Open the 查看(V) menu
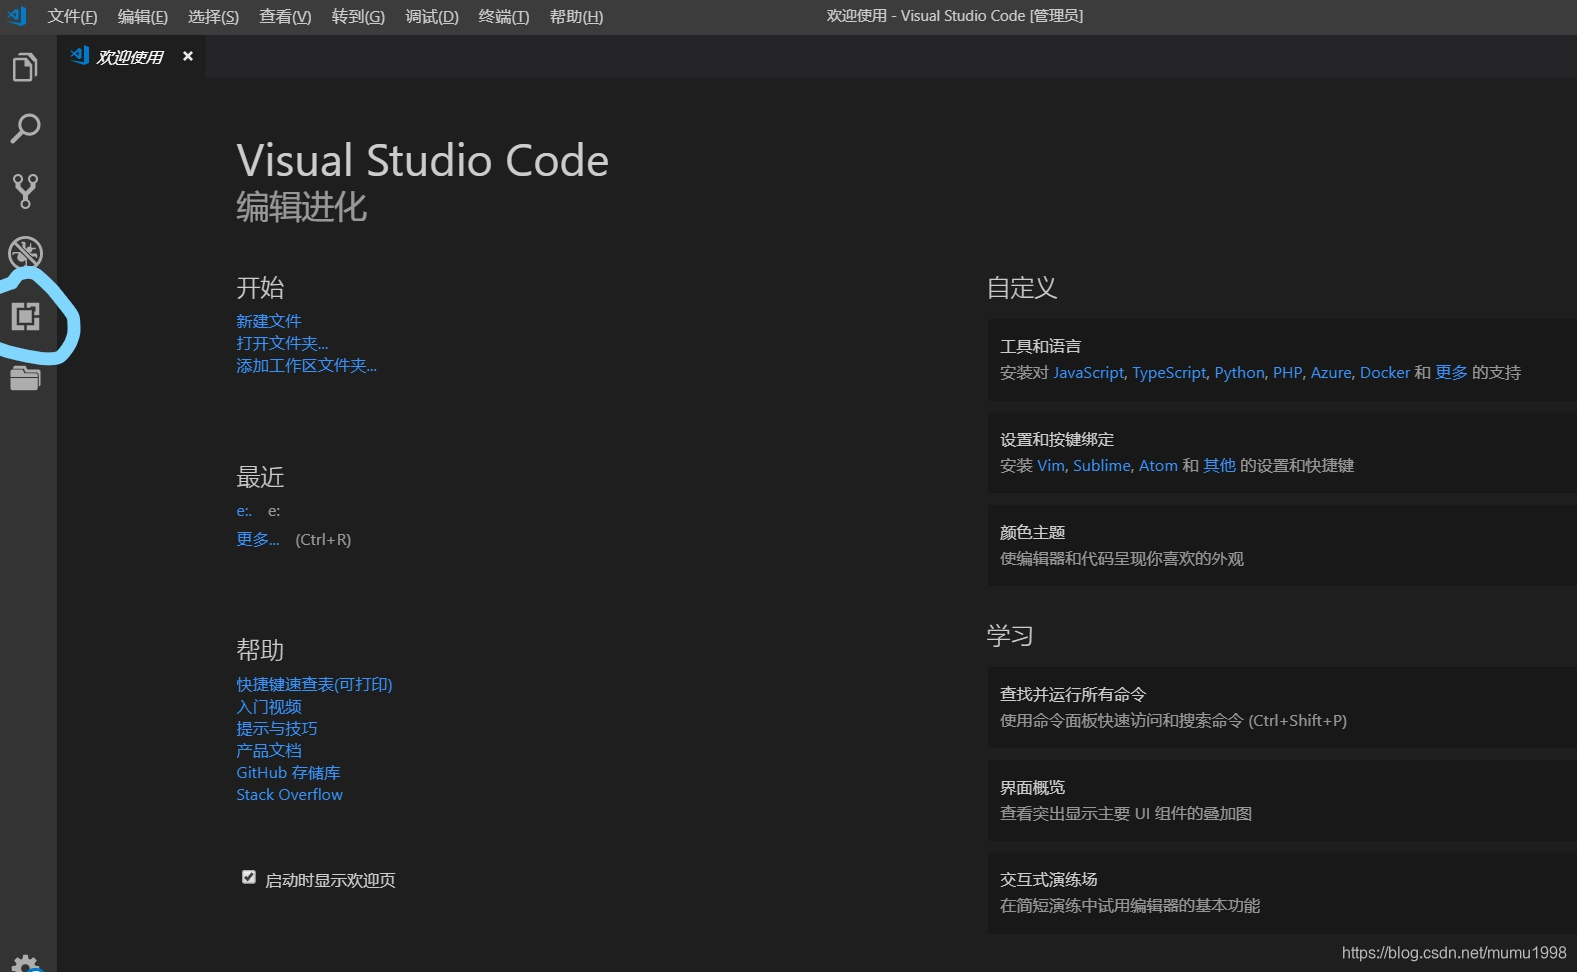 [285, 17]
